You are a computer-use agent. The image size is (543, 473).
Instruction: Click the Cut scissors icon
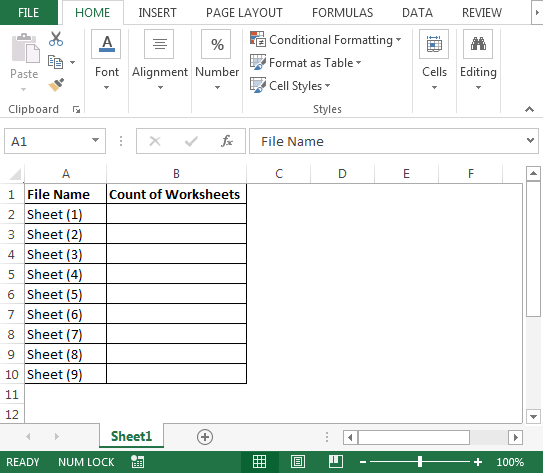56,39
